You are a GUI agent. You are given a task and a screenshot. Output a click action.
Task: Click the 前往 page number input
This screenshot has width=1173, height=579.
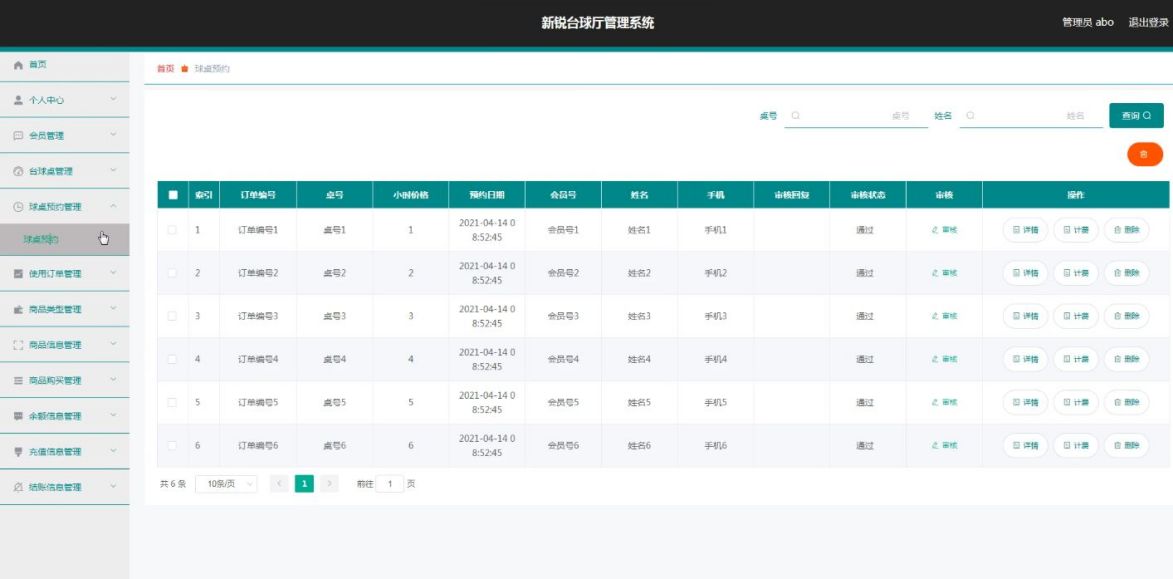point(390,484)
